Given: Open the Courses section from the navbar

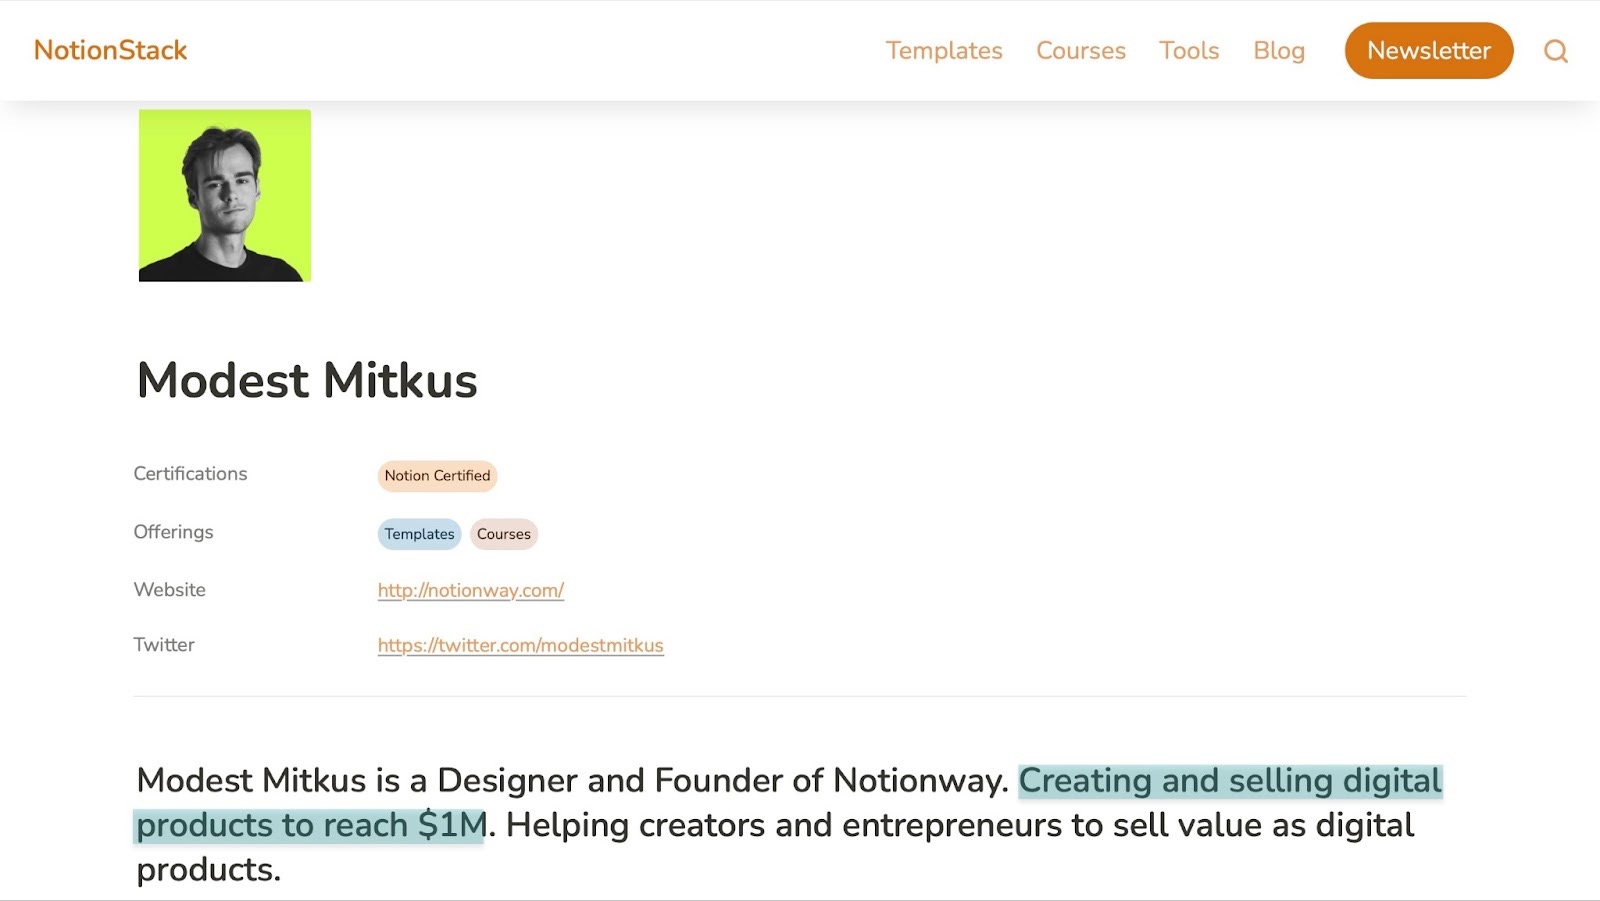Looking at the screenshot, I should [x=1080, y=50].
